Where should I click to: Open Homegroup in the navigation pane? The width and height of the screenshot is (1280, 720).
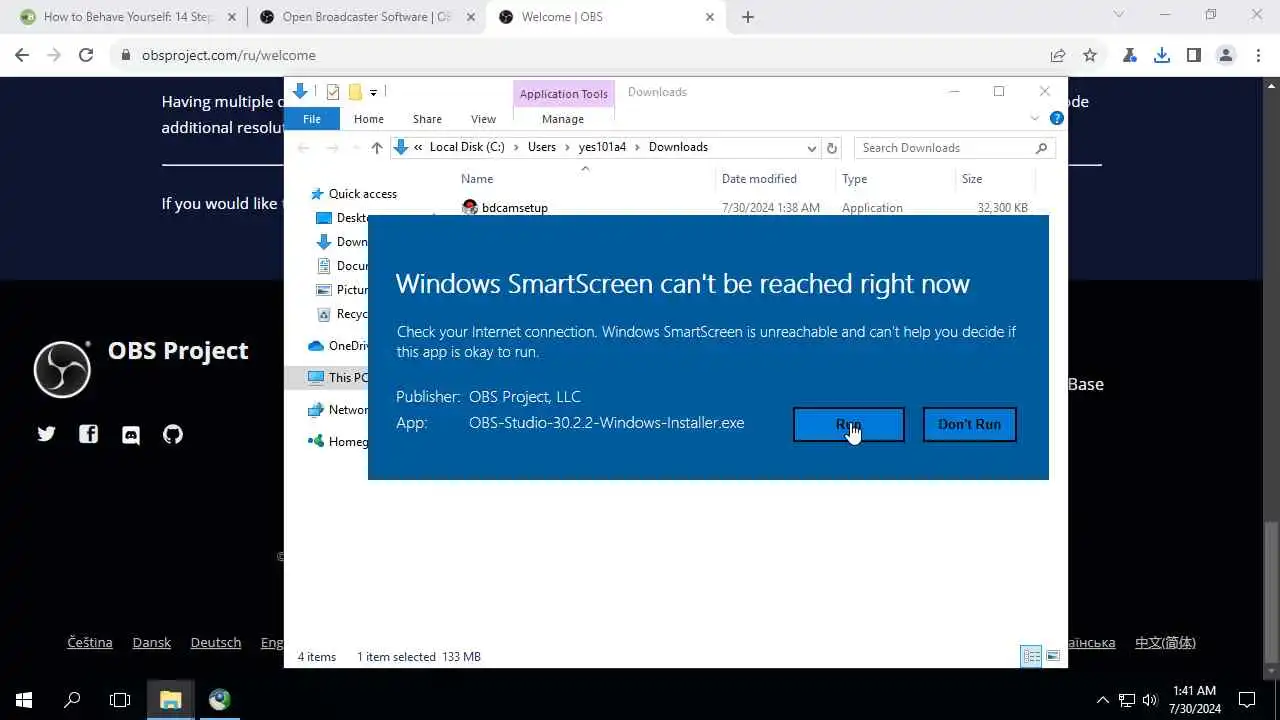pyautogui.click(x=338, y=441)
